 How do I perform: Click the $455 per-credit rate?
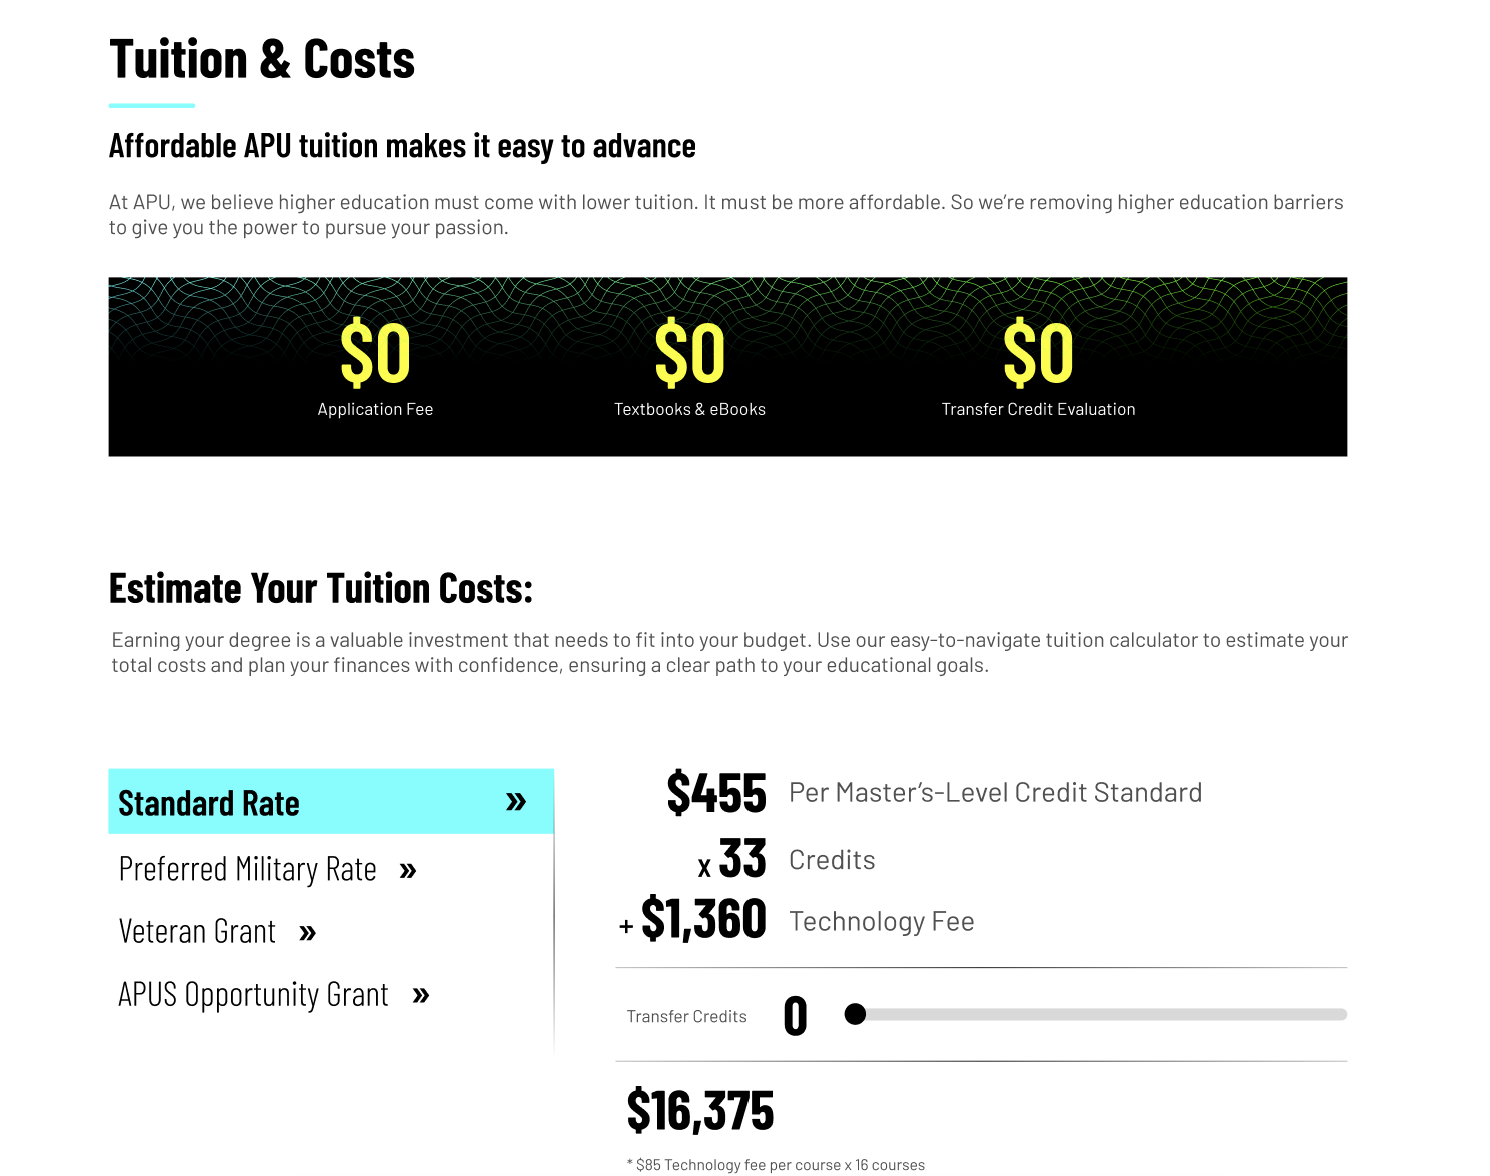tap(716, 793)
